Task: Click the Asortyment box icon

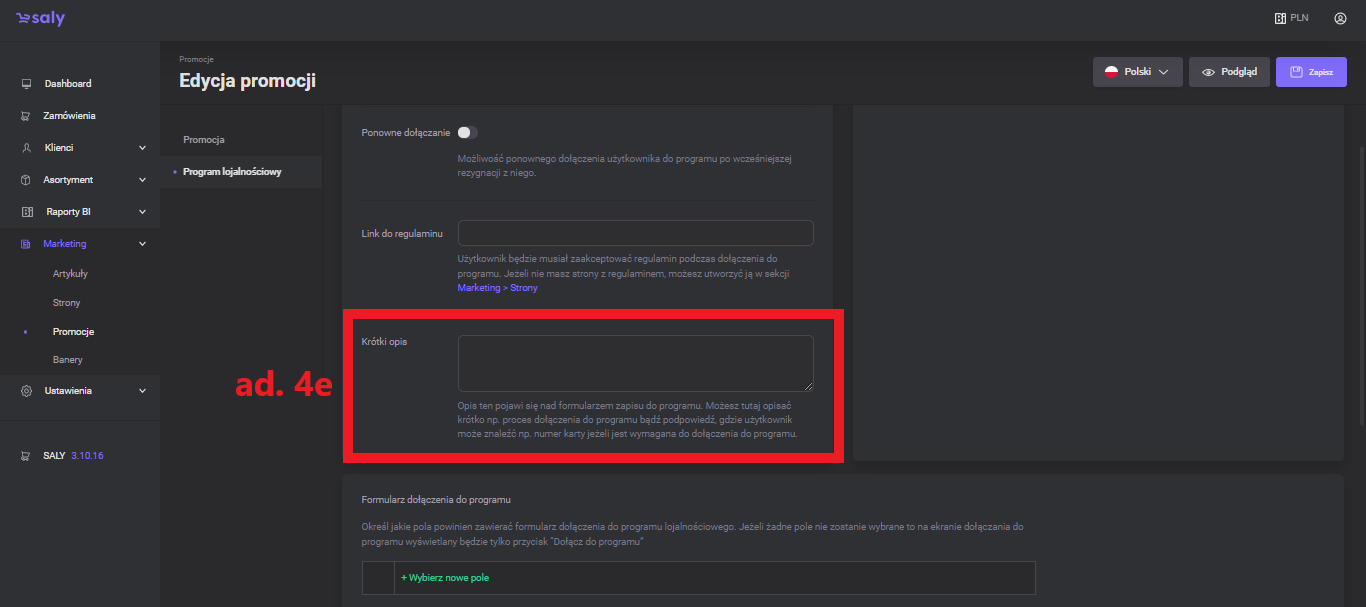Action: [26, 180]
